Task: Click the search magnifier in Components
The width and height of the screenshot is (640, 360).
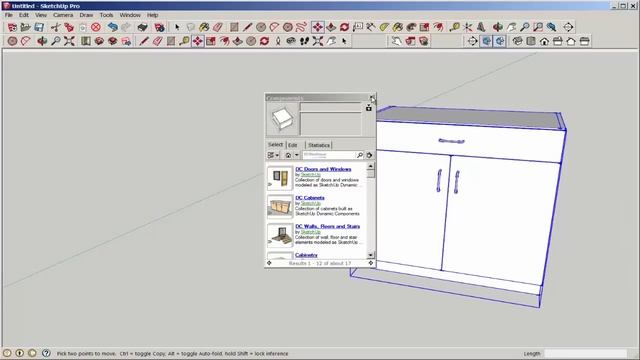Action: [x=360, y=155]
